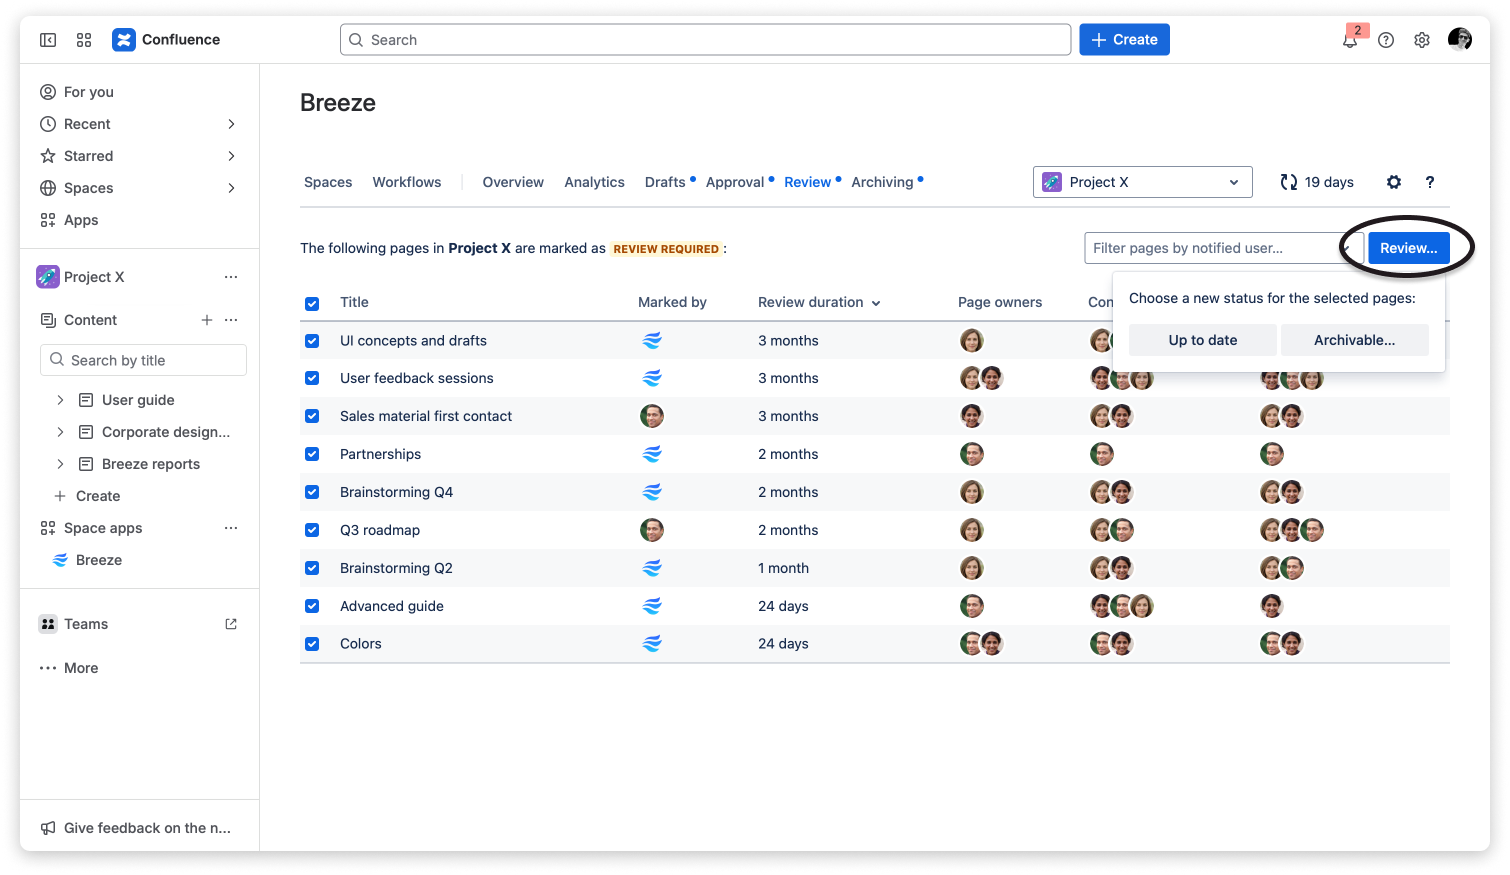This screenshot has width=1510, height=875.
Task: Click the 19 days review cycle icon
Action: tap(1289, 182)
